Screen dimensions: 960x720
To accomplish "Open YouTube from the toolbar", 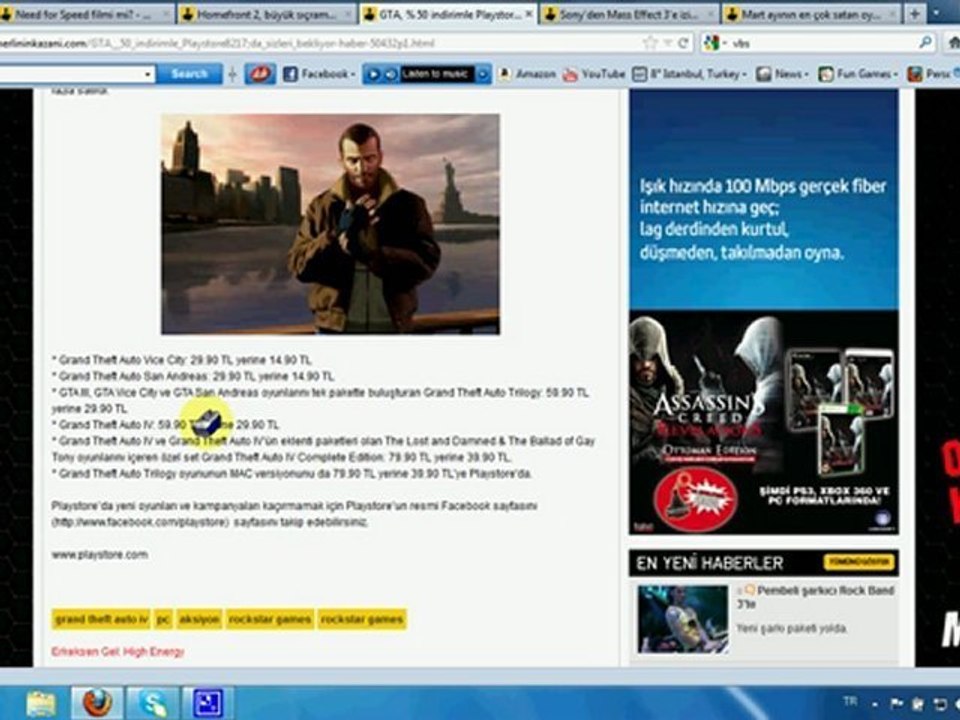I will tap(593, 74).
